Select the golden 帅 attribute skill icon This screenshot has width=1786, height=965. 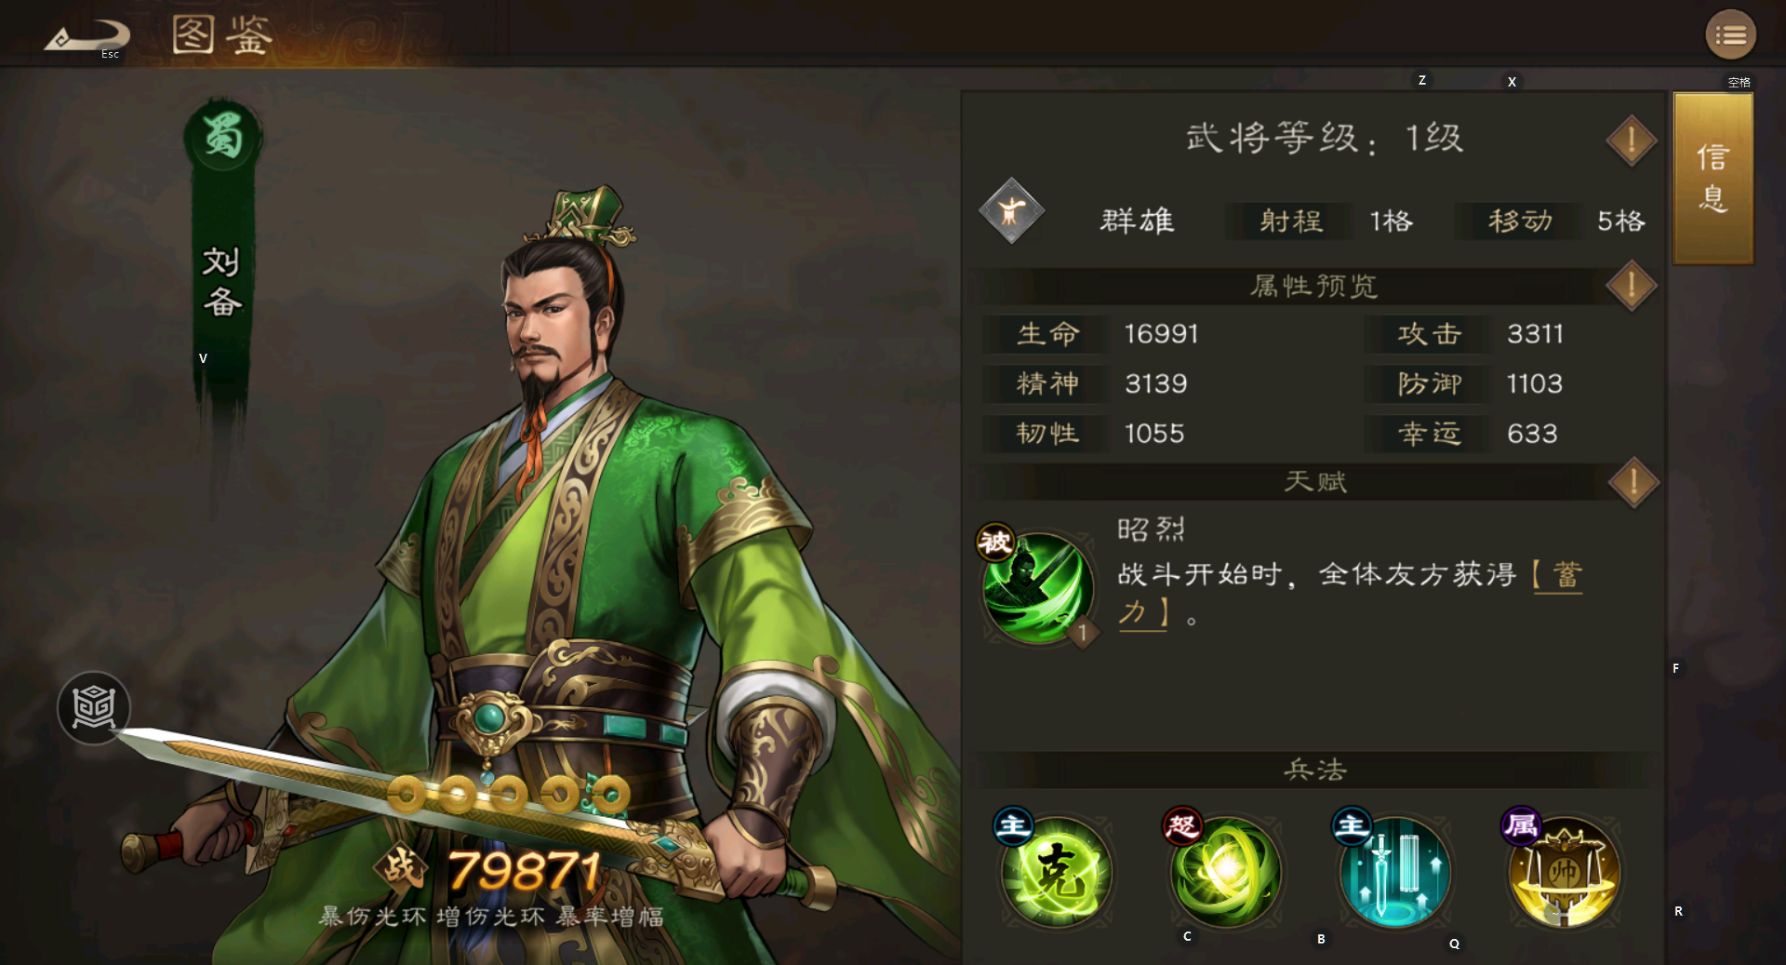(1563, 870)
